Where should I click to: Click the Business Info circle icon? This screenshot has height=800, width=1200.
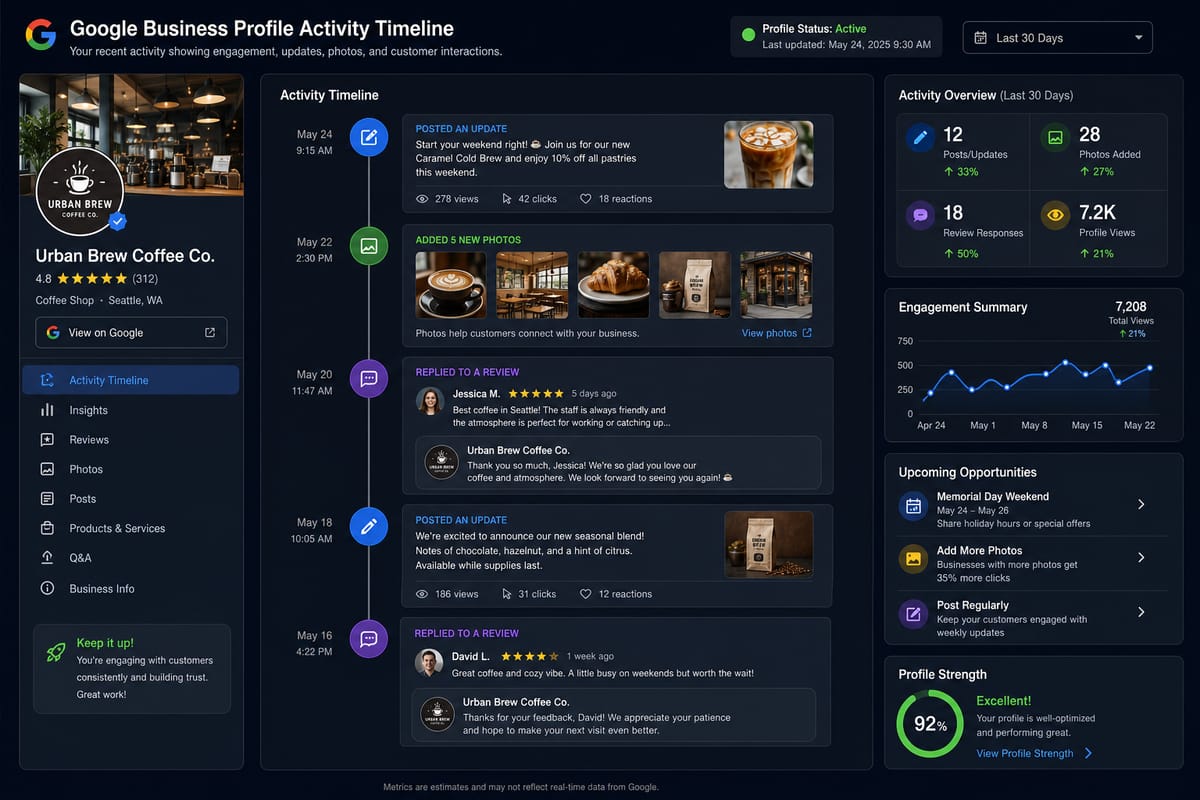click(x=47, y=589)
